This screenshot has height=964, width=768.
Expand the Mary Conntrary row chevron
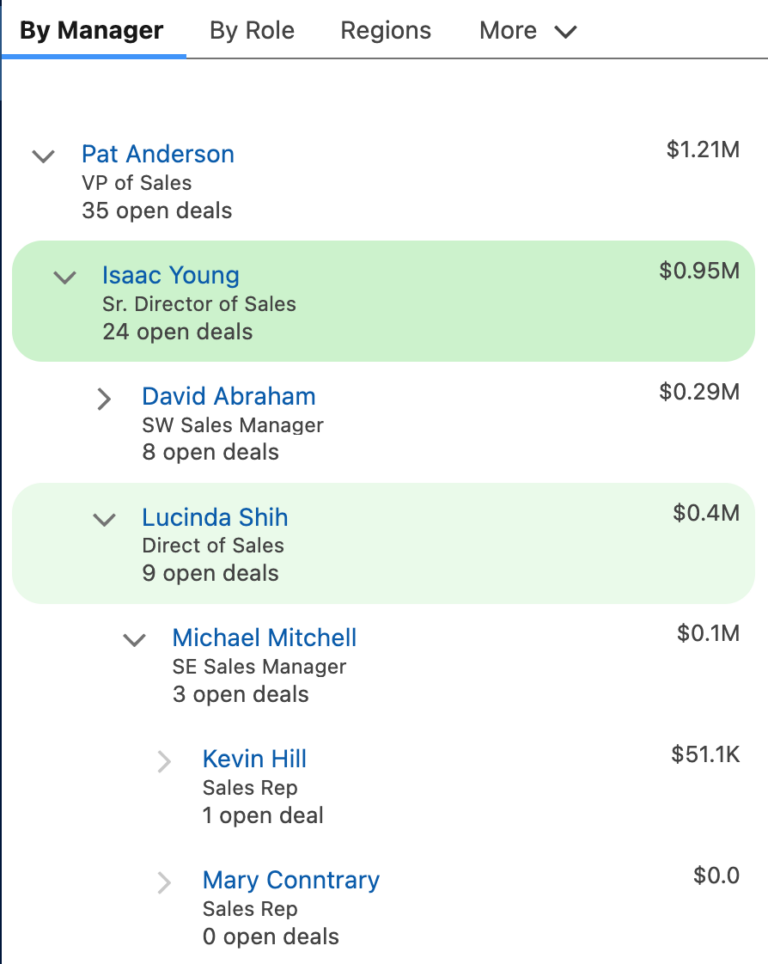165,883
